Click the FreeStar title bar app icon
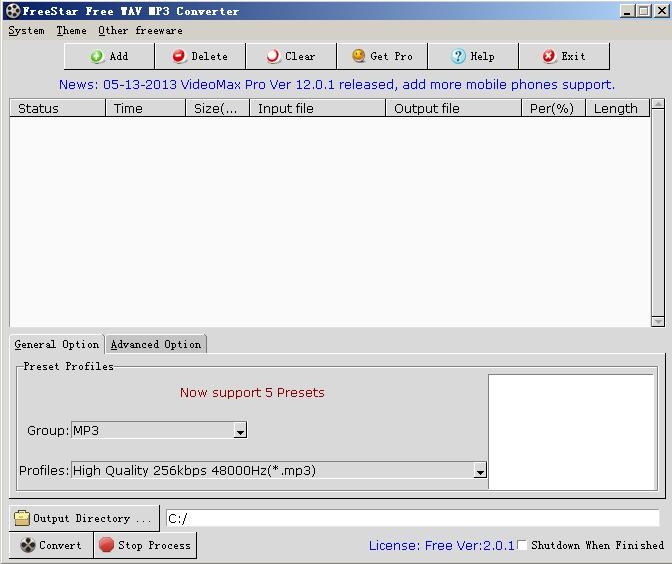The height and width of the screenshot is (564, 672). tap(12, 11)
